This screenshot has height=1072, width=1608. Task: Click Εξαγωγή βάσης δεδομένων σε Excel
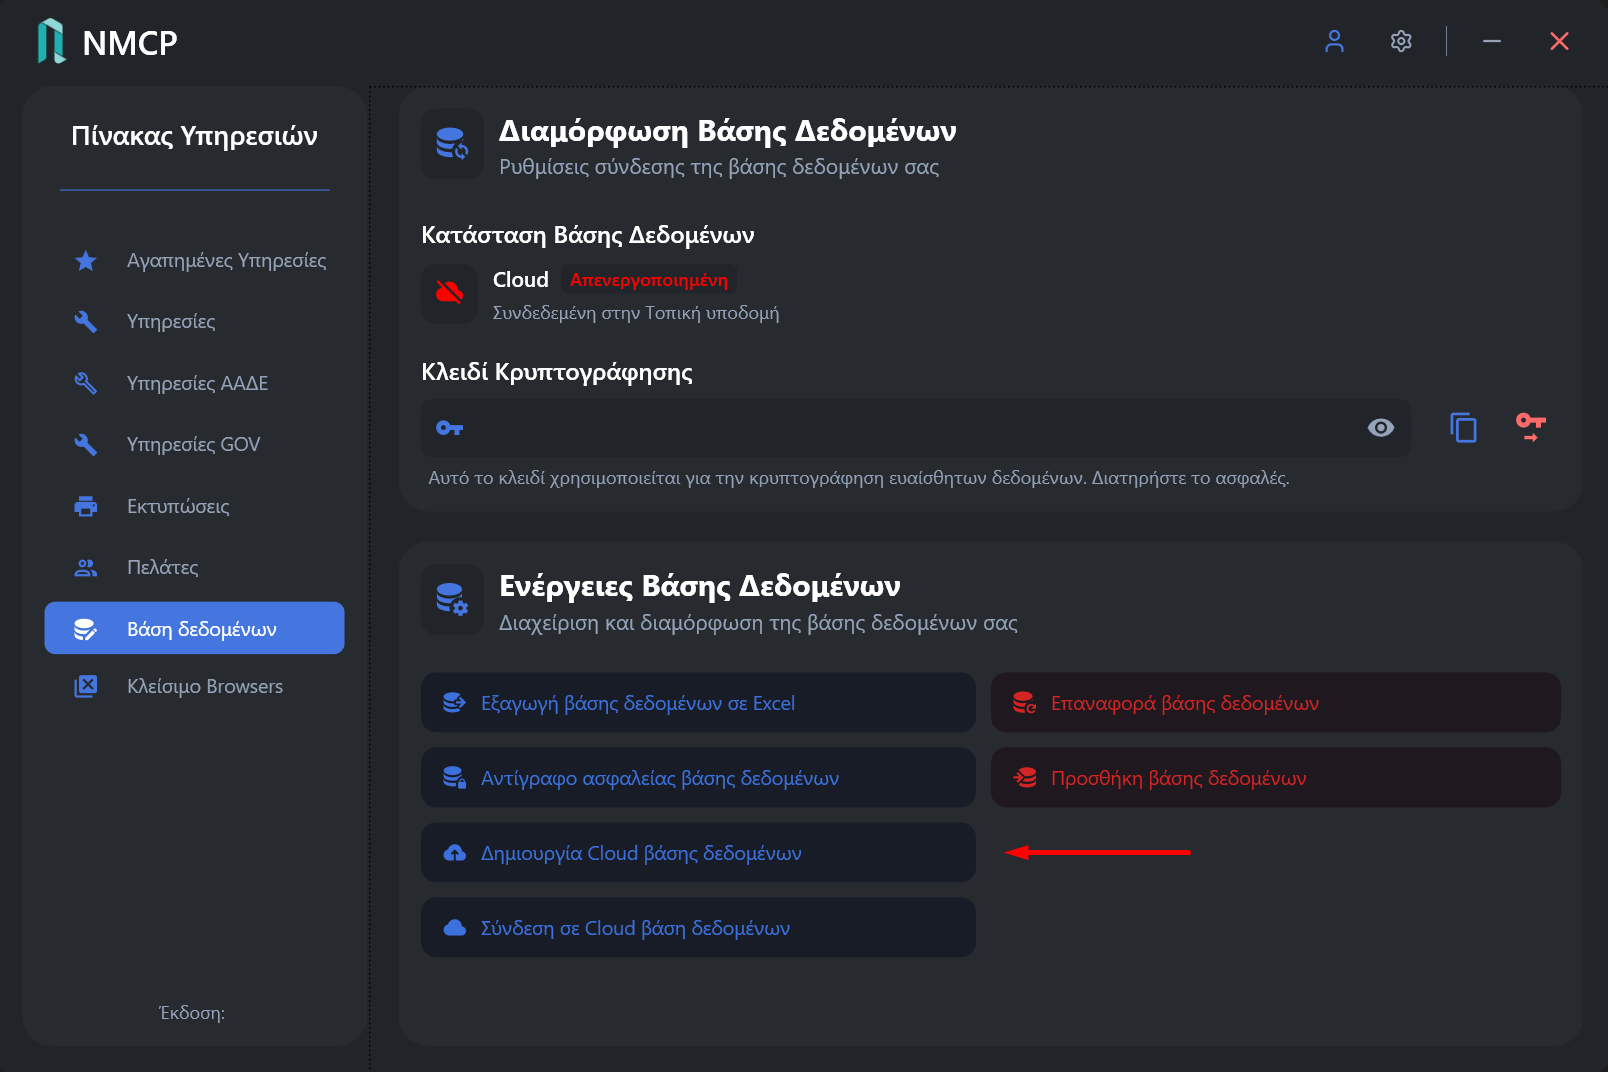pyautogui.click(x=698, y=703)
